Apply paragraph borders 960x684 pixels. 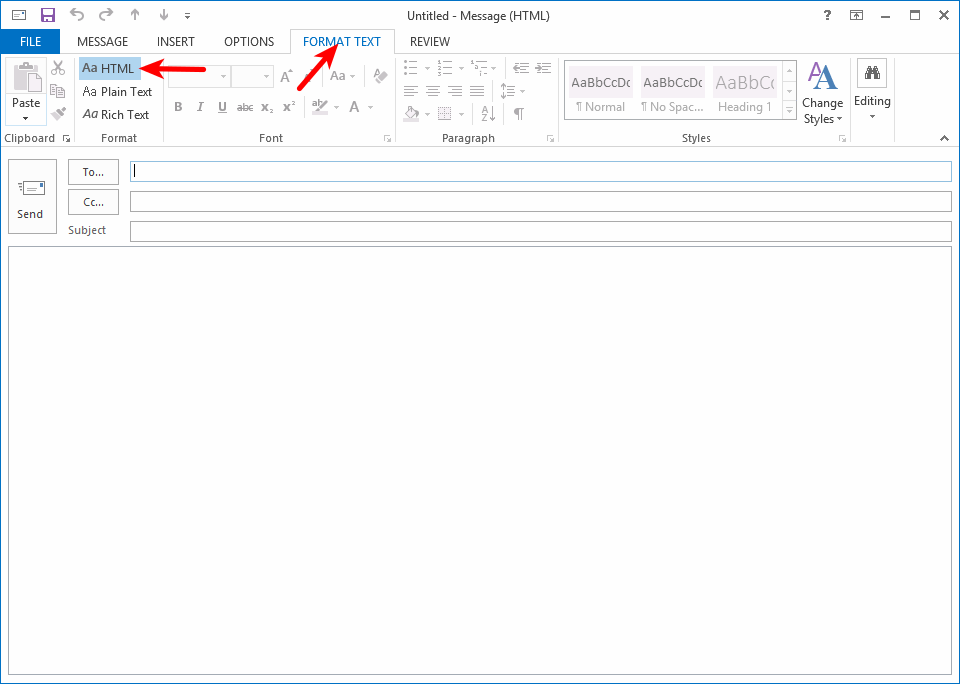[445, 114]
